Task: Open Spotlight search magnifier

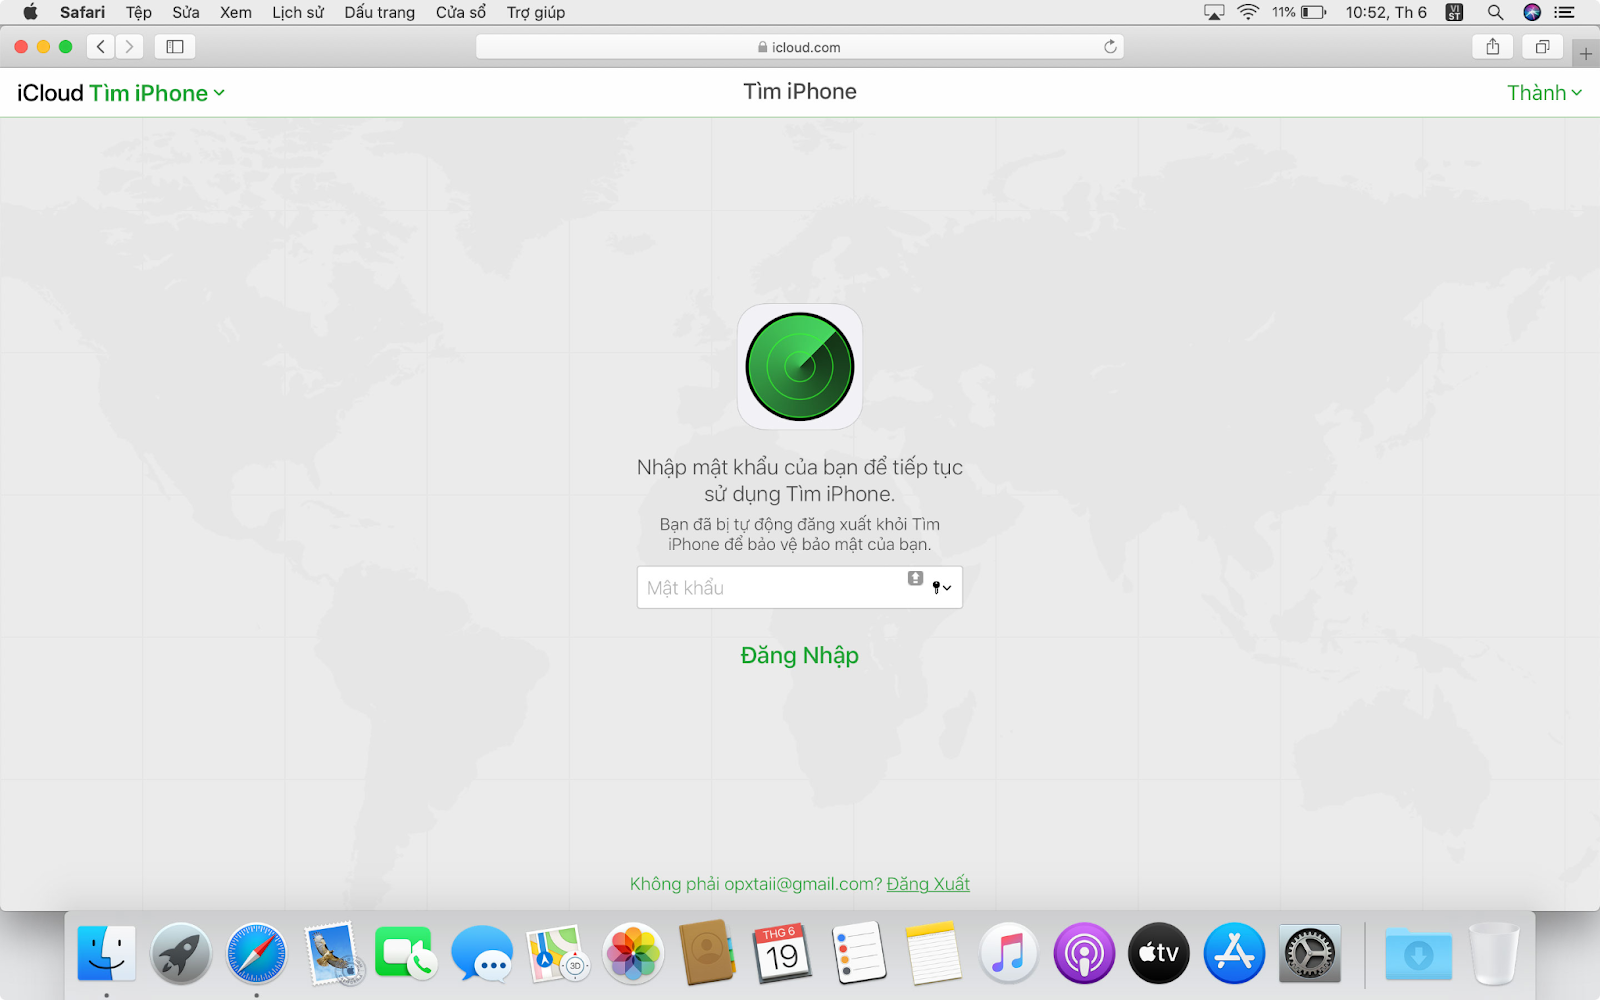Action: [x=1495, y=12]
